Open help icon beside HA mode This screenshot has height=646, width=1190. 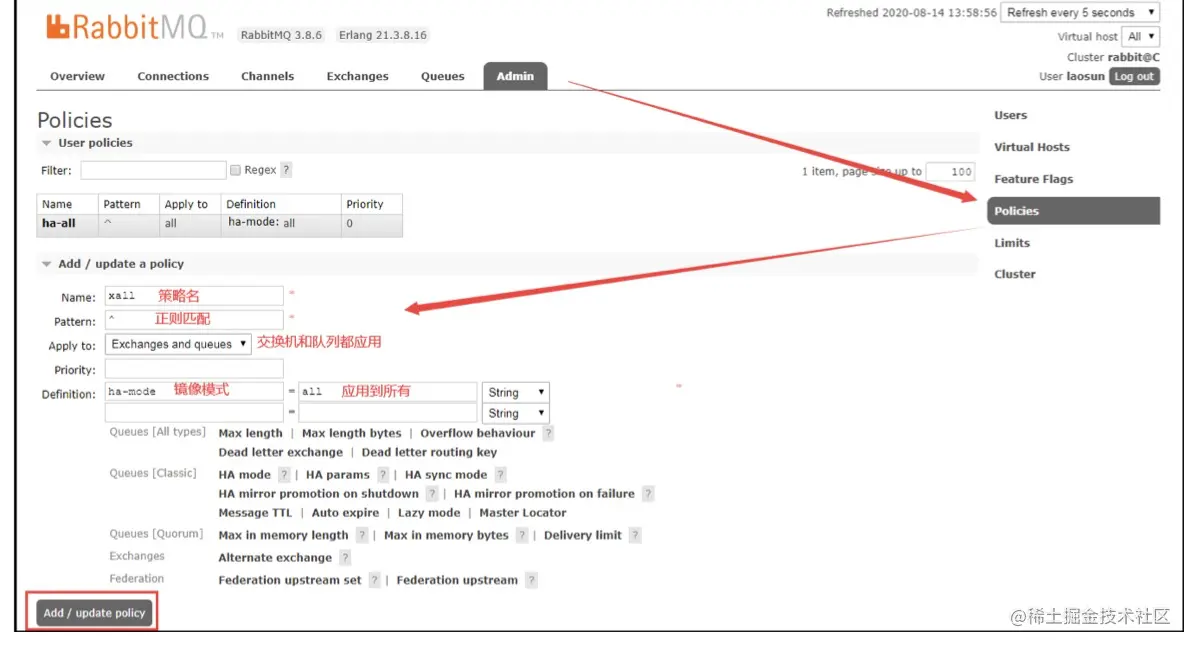284,474
